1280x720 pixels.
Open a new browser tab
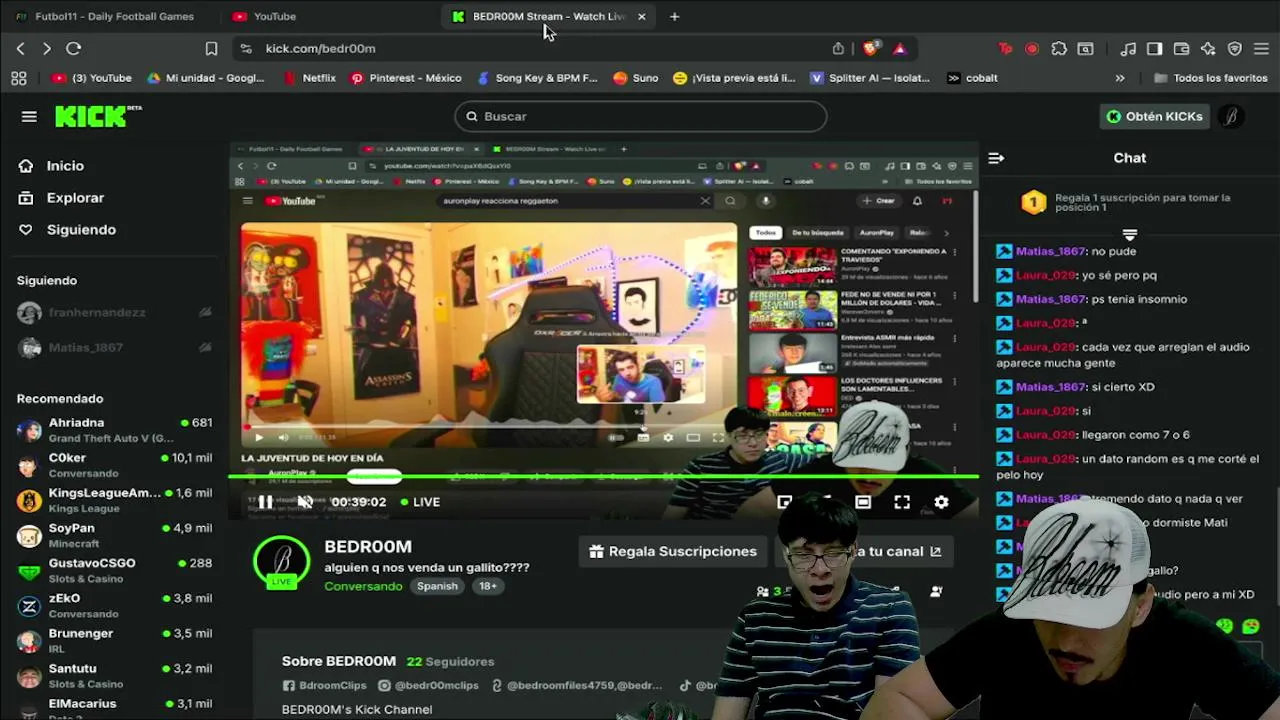click(x=674, y=16)
